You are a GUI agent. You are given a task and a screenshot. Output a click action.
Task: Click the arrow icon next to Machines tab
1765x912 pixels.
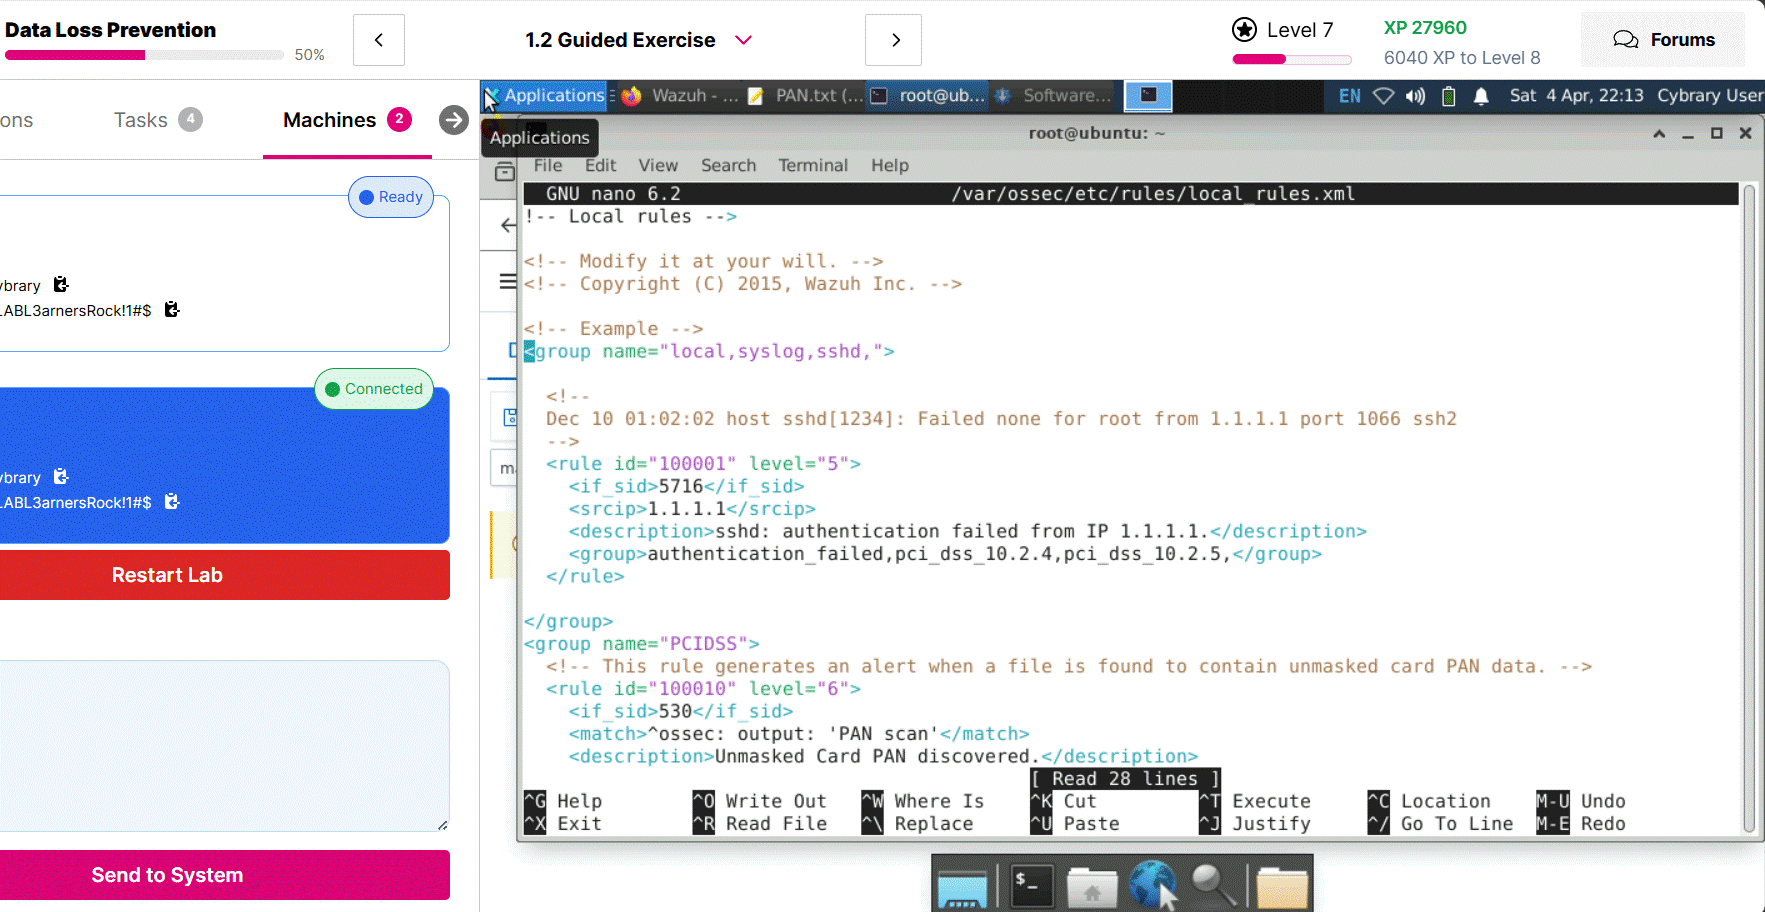point(453,120)
